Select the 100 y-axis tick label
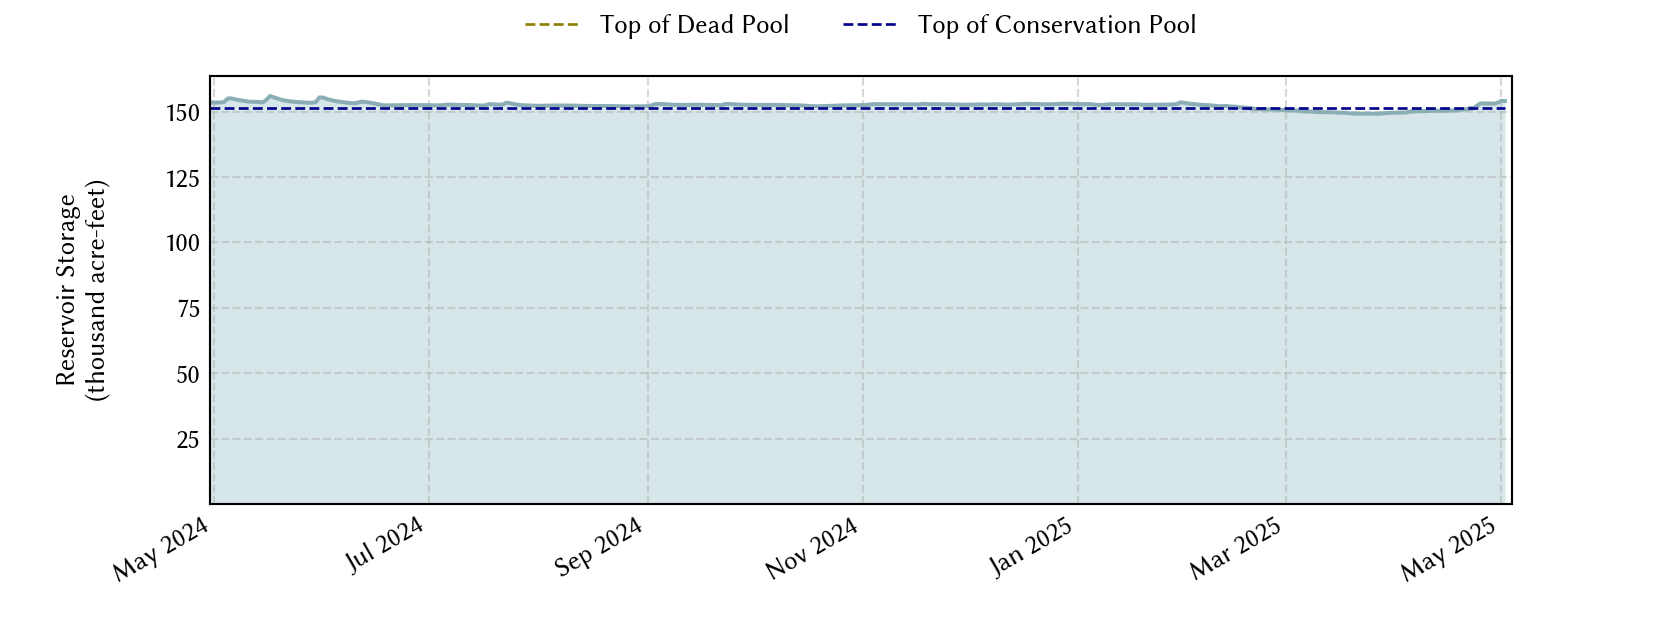 pos(183,244)
